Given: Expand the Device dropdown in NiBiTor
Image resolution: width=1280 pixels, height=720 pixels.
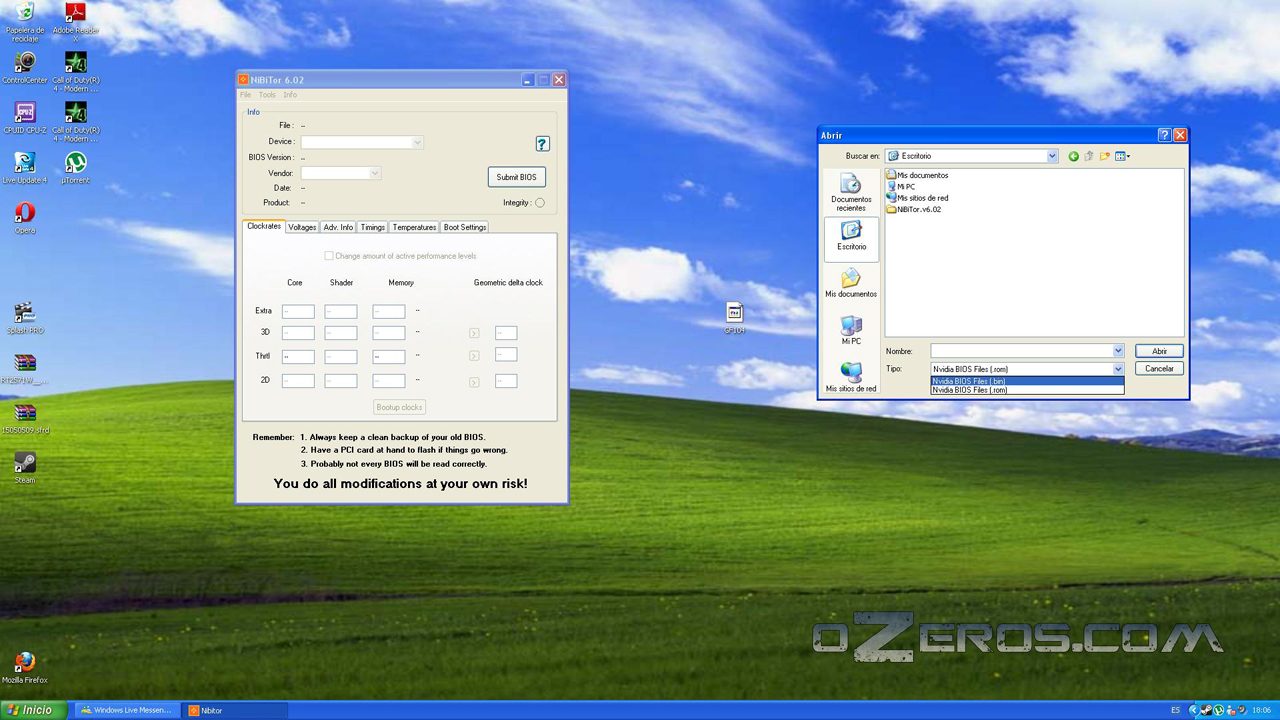Looking at the screenshot, I should tap(417, 142).
